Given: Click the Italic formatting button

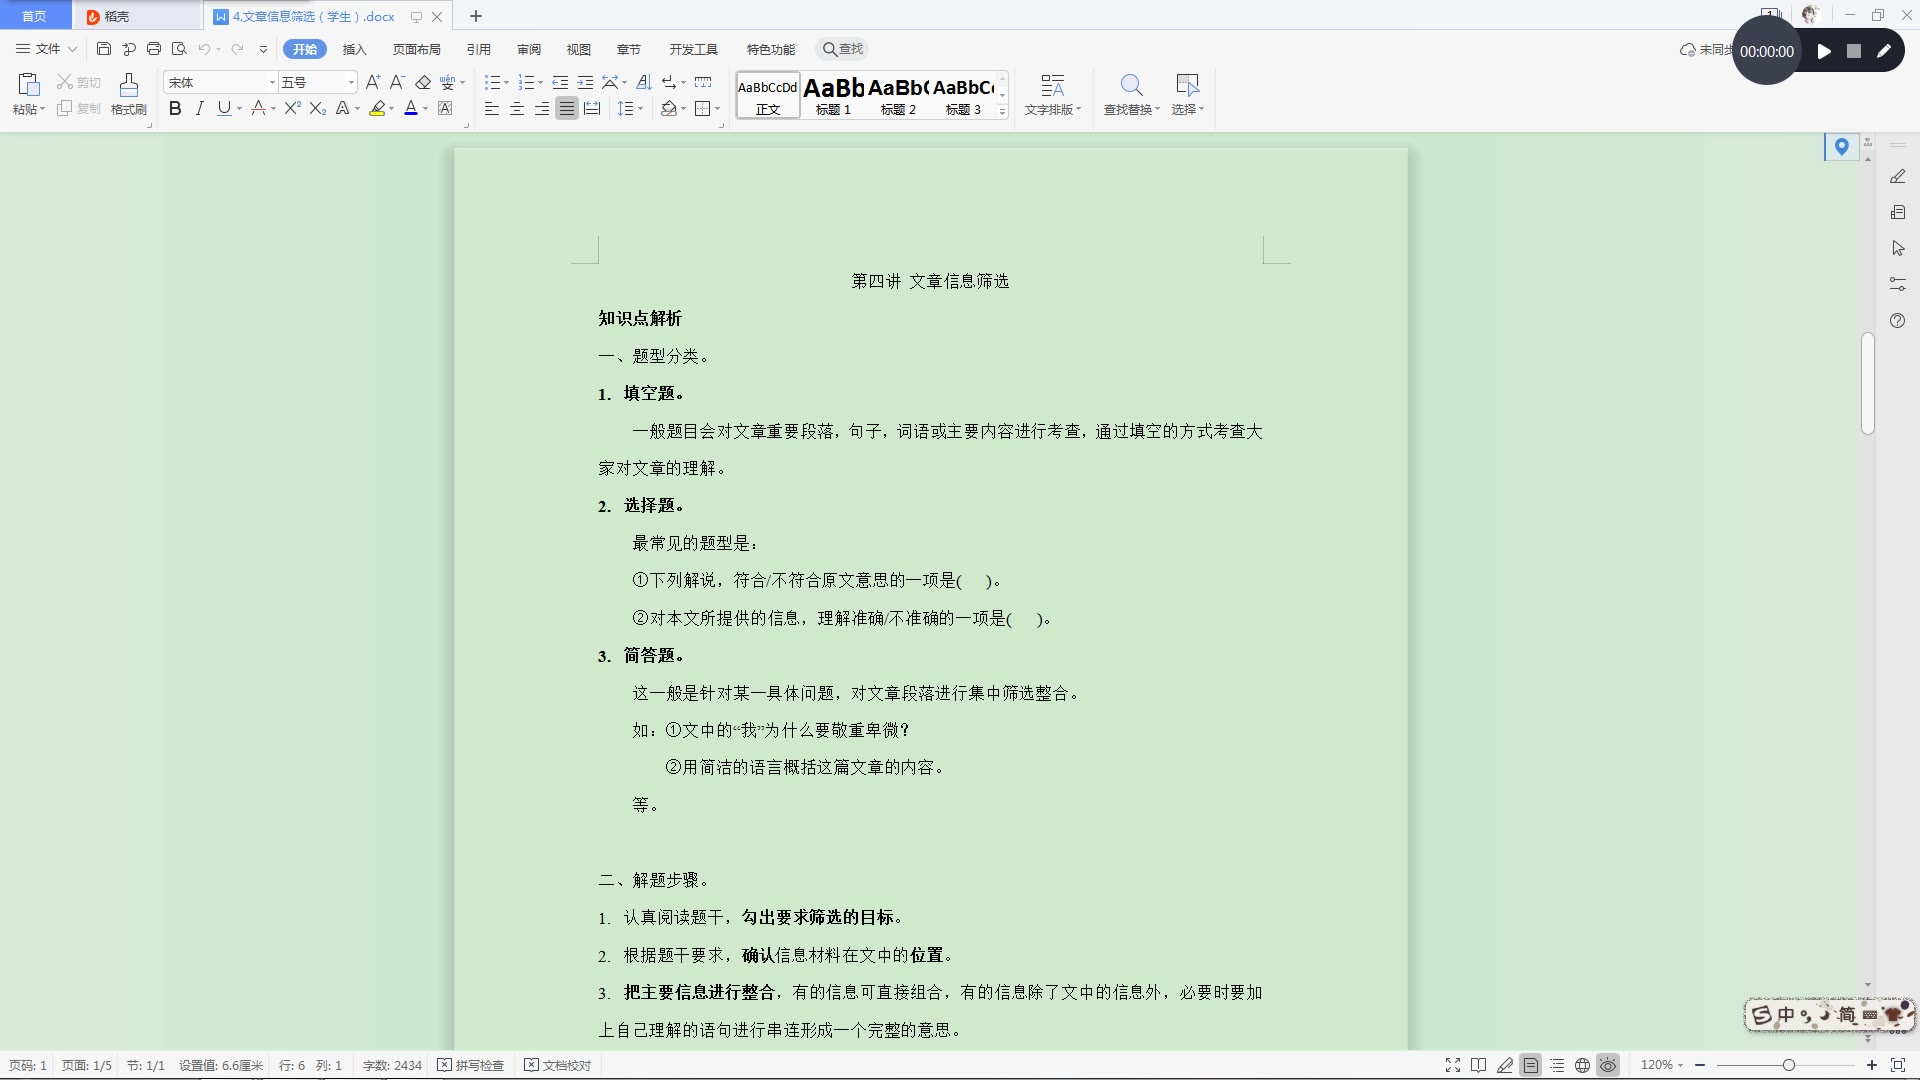Looking at the screenshot, I should coord(200,109).
